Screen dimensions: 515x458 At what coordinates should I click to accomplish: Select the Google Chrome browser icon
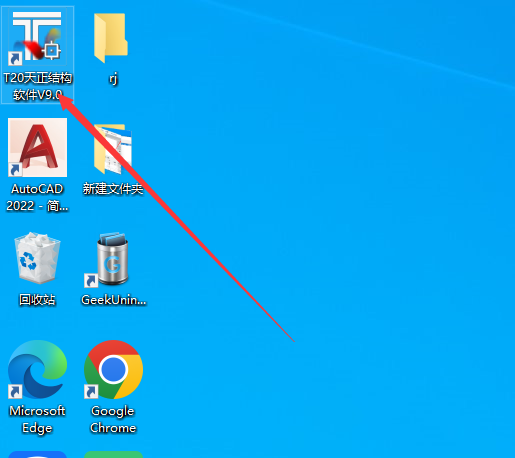113,369
